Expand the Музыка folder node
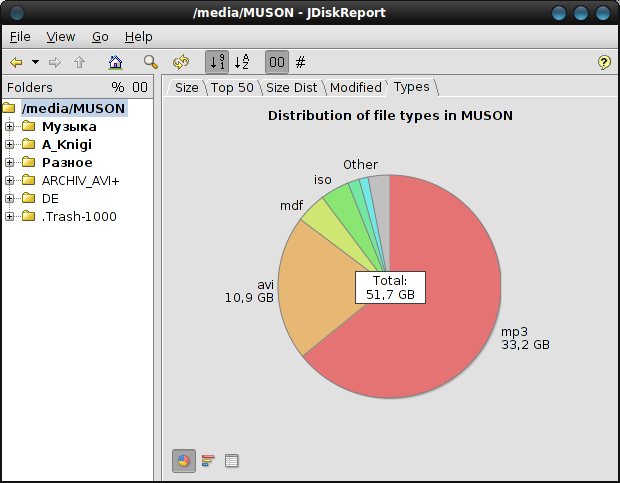Image resolution: width=620 pixels, height=483 pixels. pos(9,126)
